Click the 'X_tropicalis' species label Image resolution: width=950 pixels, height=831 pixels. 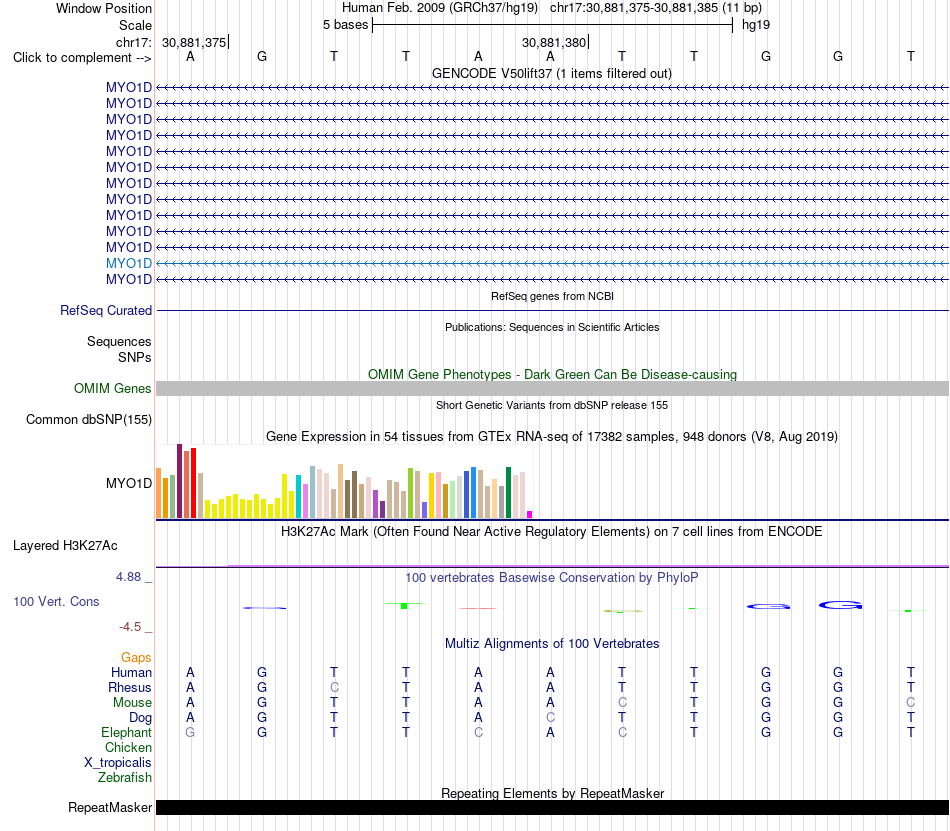(118, 763)
